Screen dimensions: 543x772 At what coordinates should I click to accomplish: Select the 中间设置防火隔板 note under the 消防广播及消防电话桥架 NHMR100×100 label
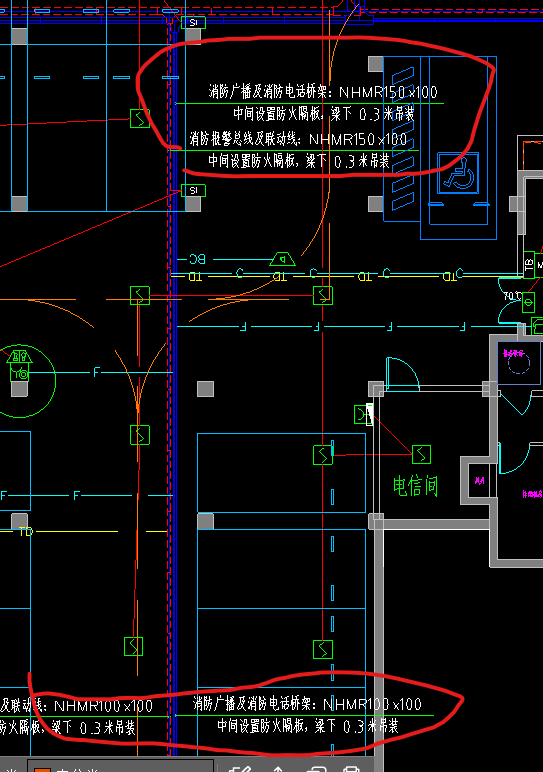(x=308, y=726)
